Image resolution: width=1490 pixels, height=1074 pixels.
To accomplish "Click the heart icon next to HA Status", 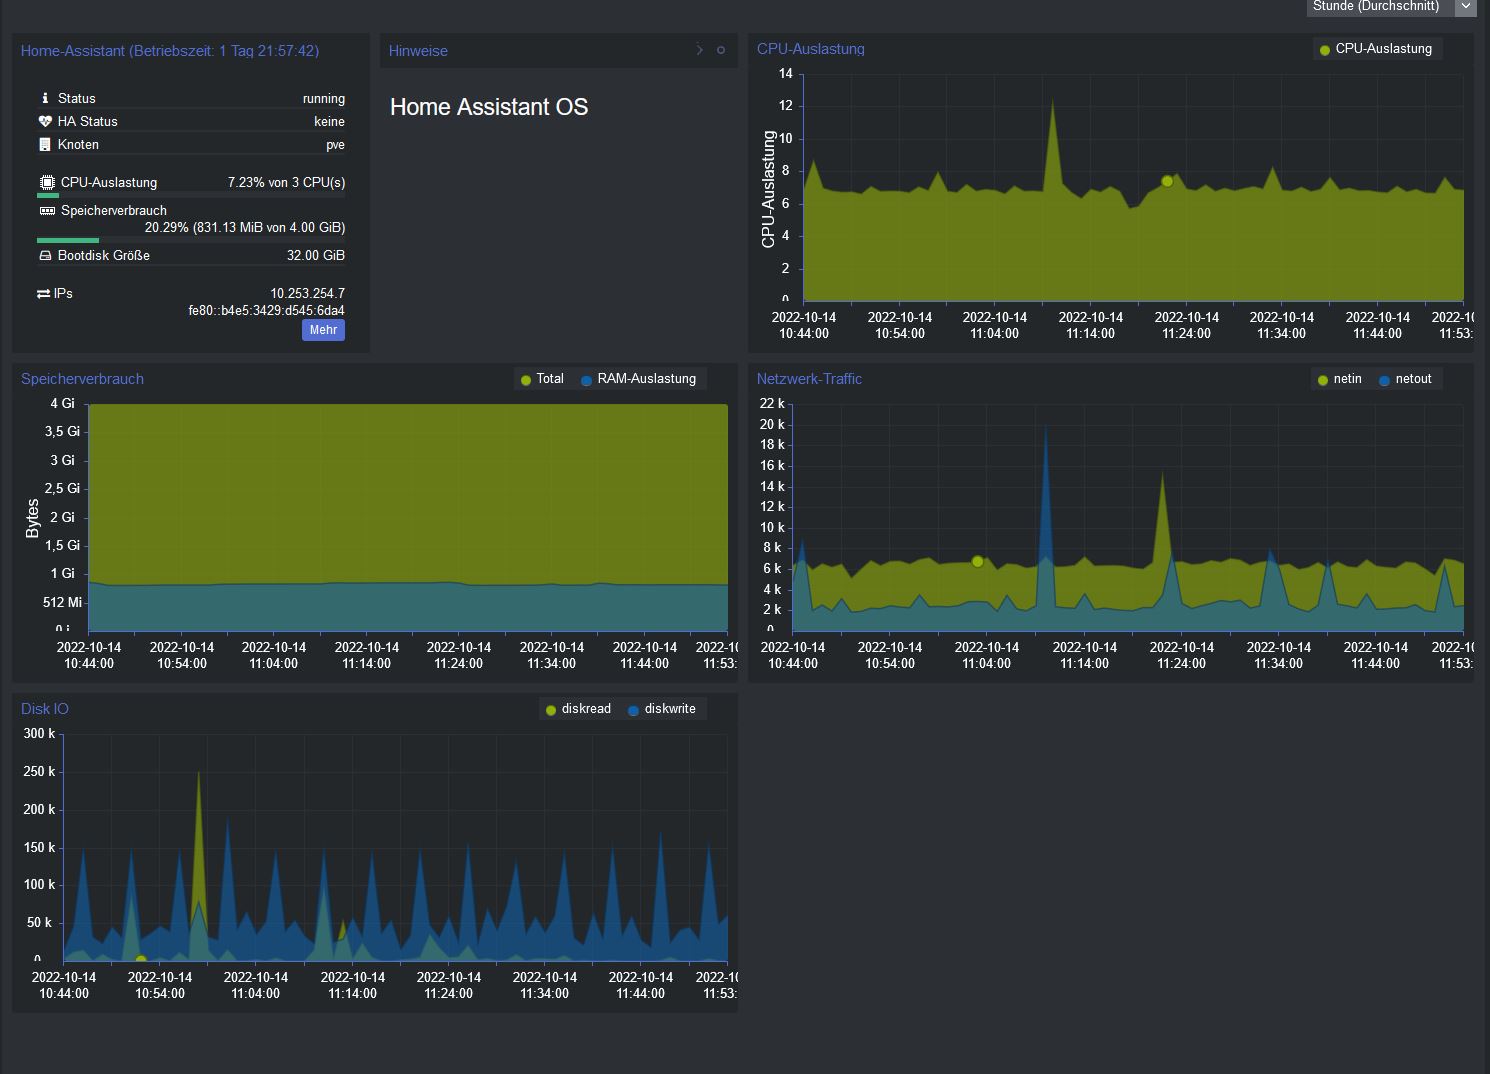I will (x=43, y=121).
